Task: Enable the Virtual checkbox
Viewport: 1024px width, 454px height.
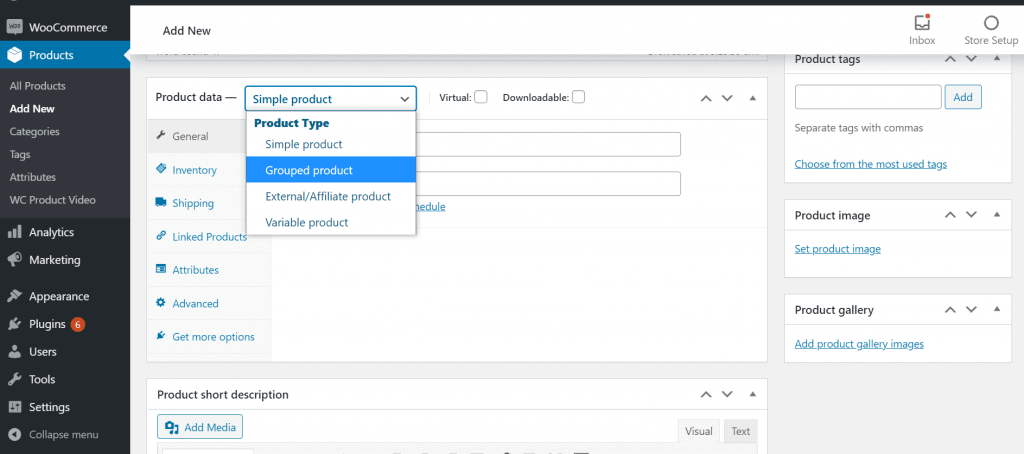Action: coord(481,97)
